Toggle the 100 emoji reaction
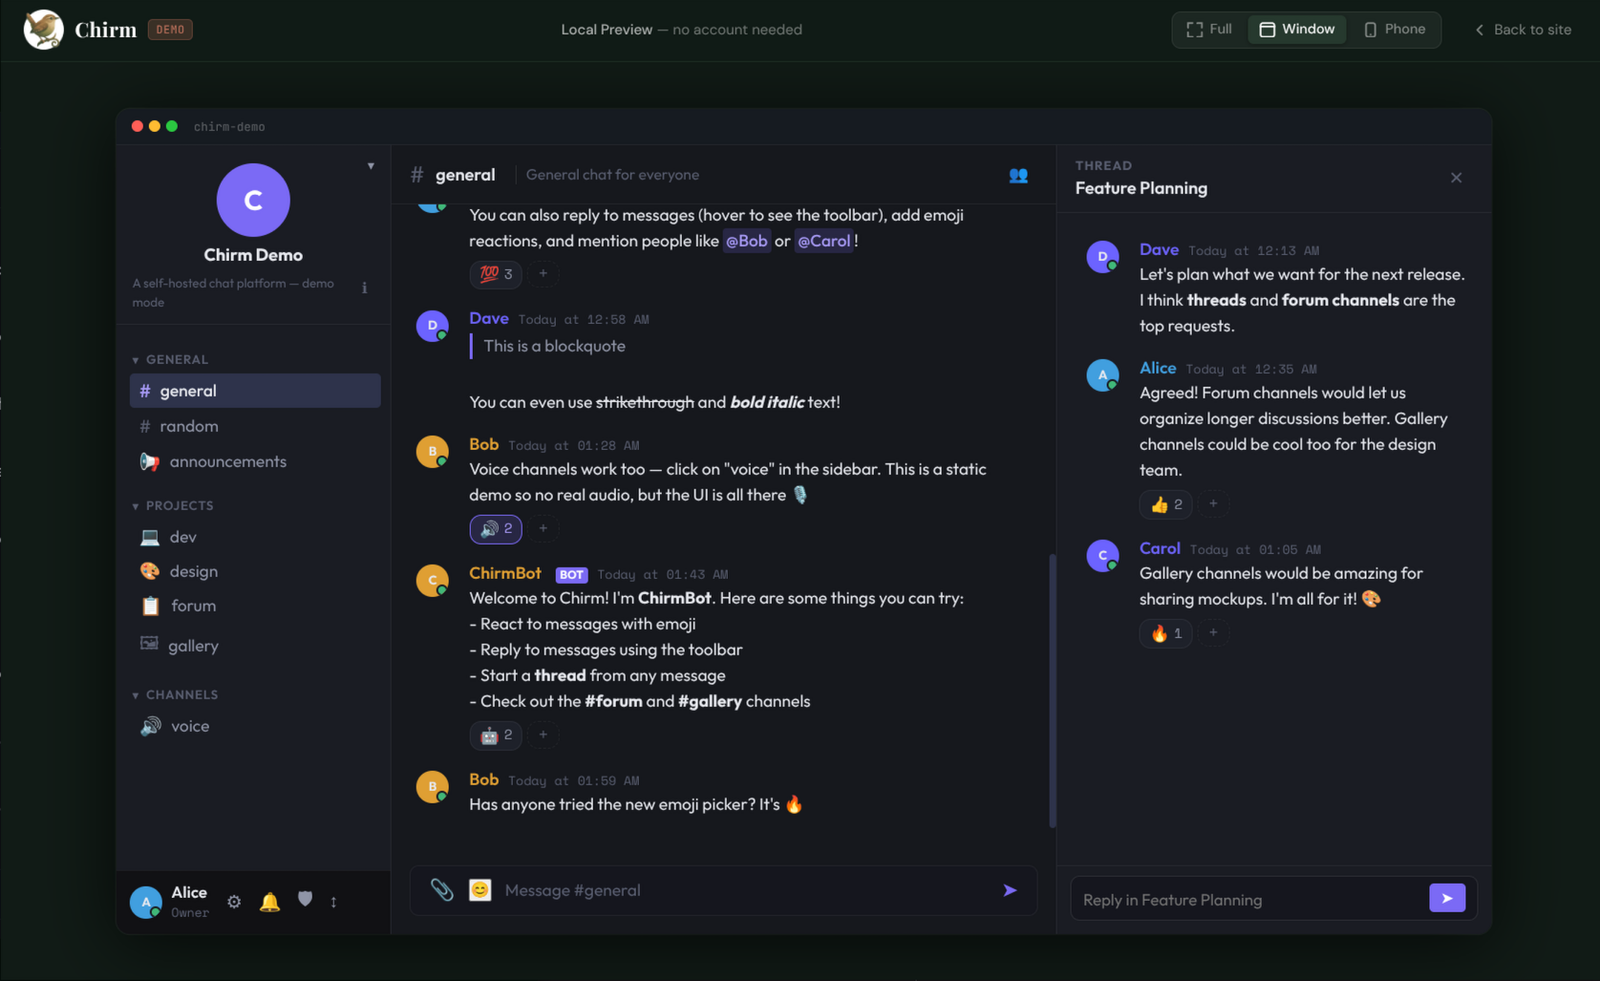Image resolution: width=1600 pixels, height=981 pixels. tap(496, 274)
